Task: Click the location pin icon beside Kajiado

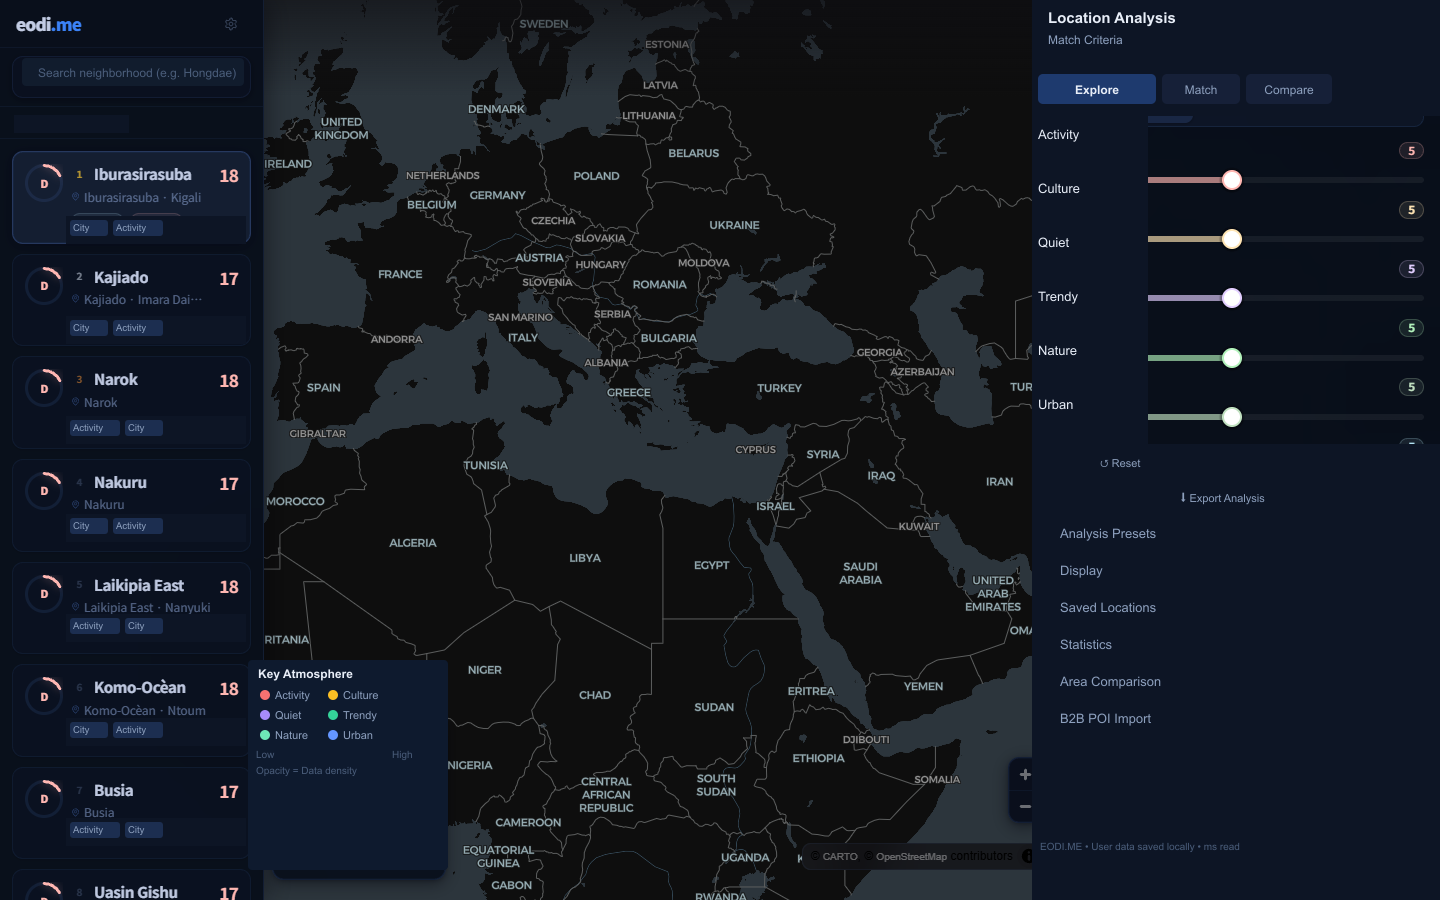Action: (76, 299)
